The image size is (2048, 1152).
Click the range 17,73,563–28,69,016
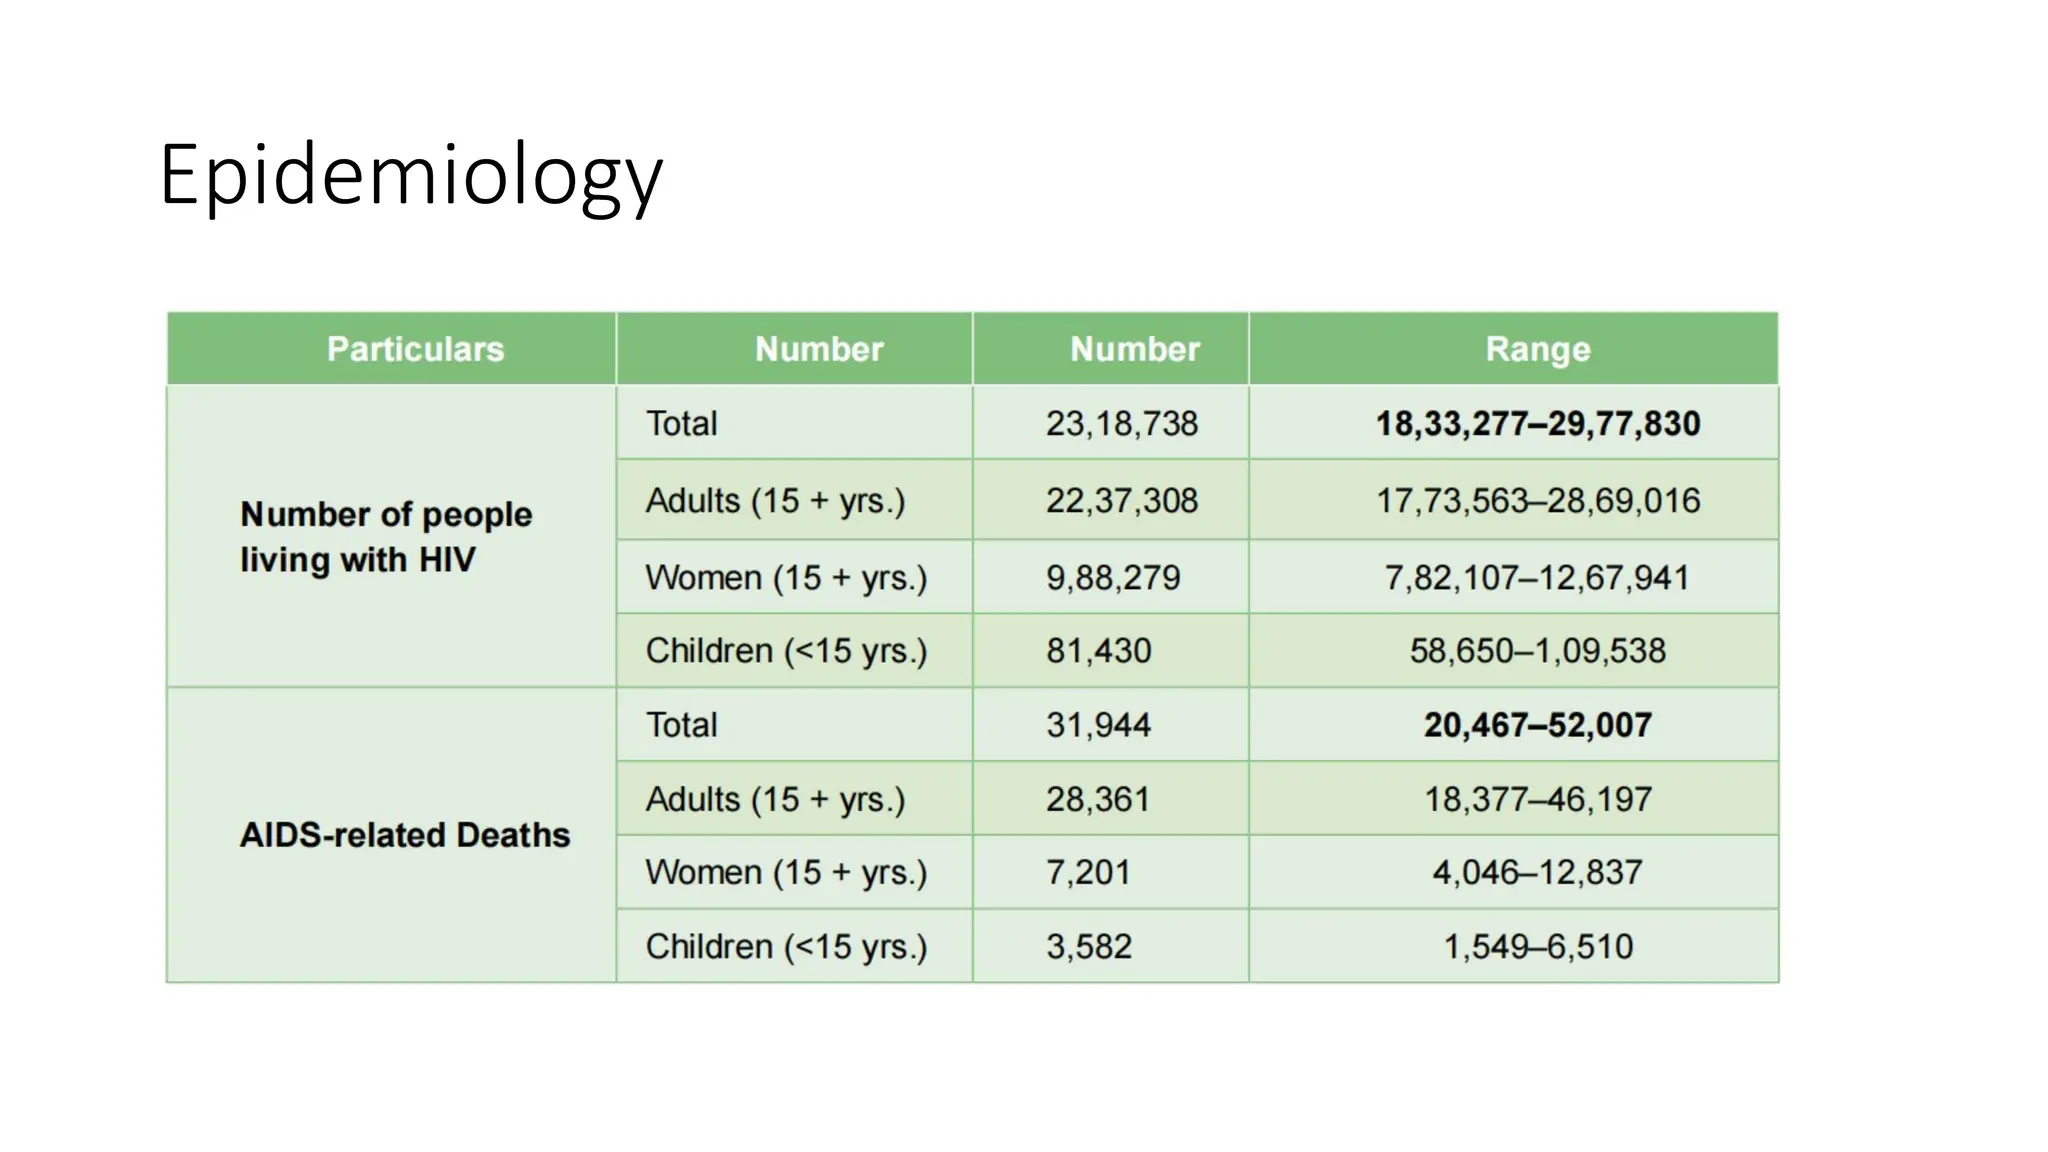pos(1538,500)
